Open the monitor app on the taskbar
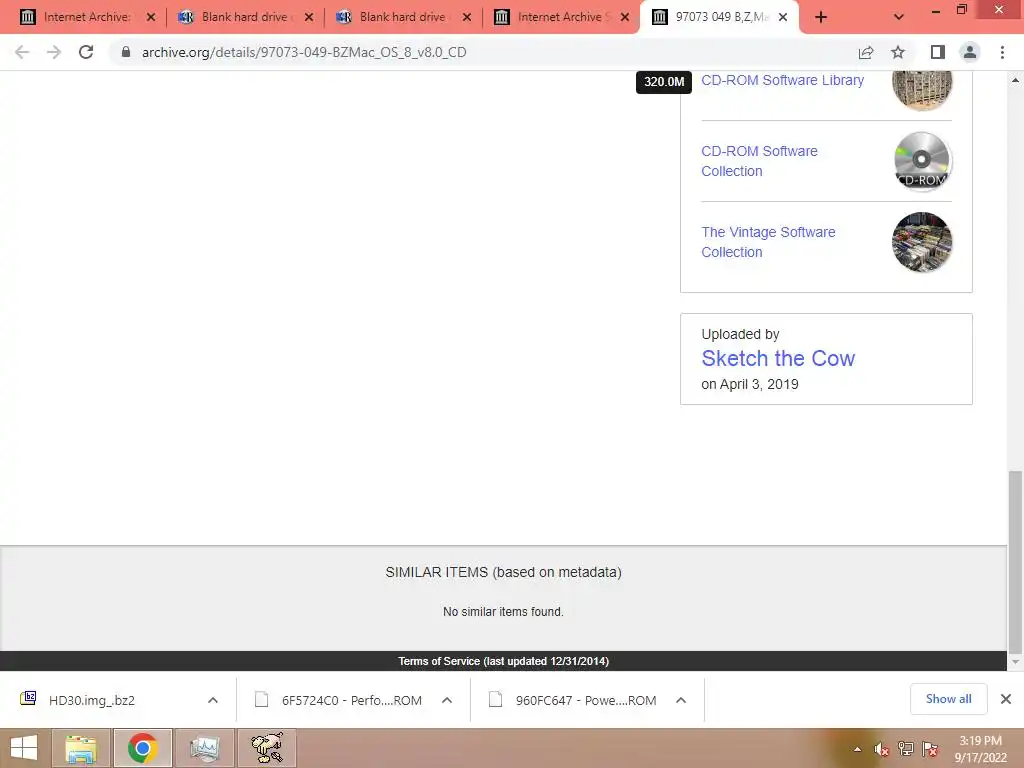The width and height of the screenshot is (1024, 768). pyautogui.click(x=204, y=748)
